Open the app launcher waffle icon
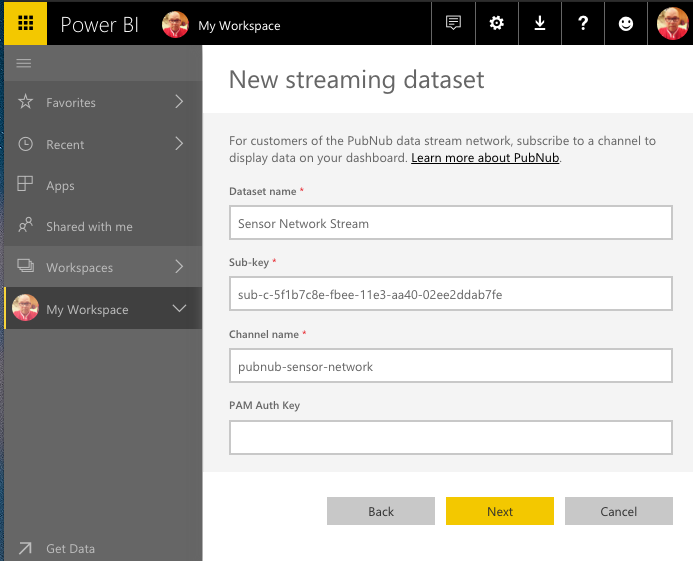Screen dimensions: 693x561 (x=25, y=23)
